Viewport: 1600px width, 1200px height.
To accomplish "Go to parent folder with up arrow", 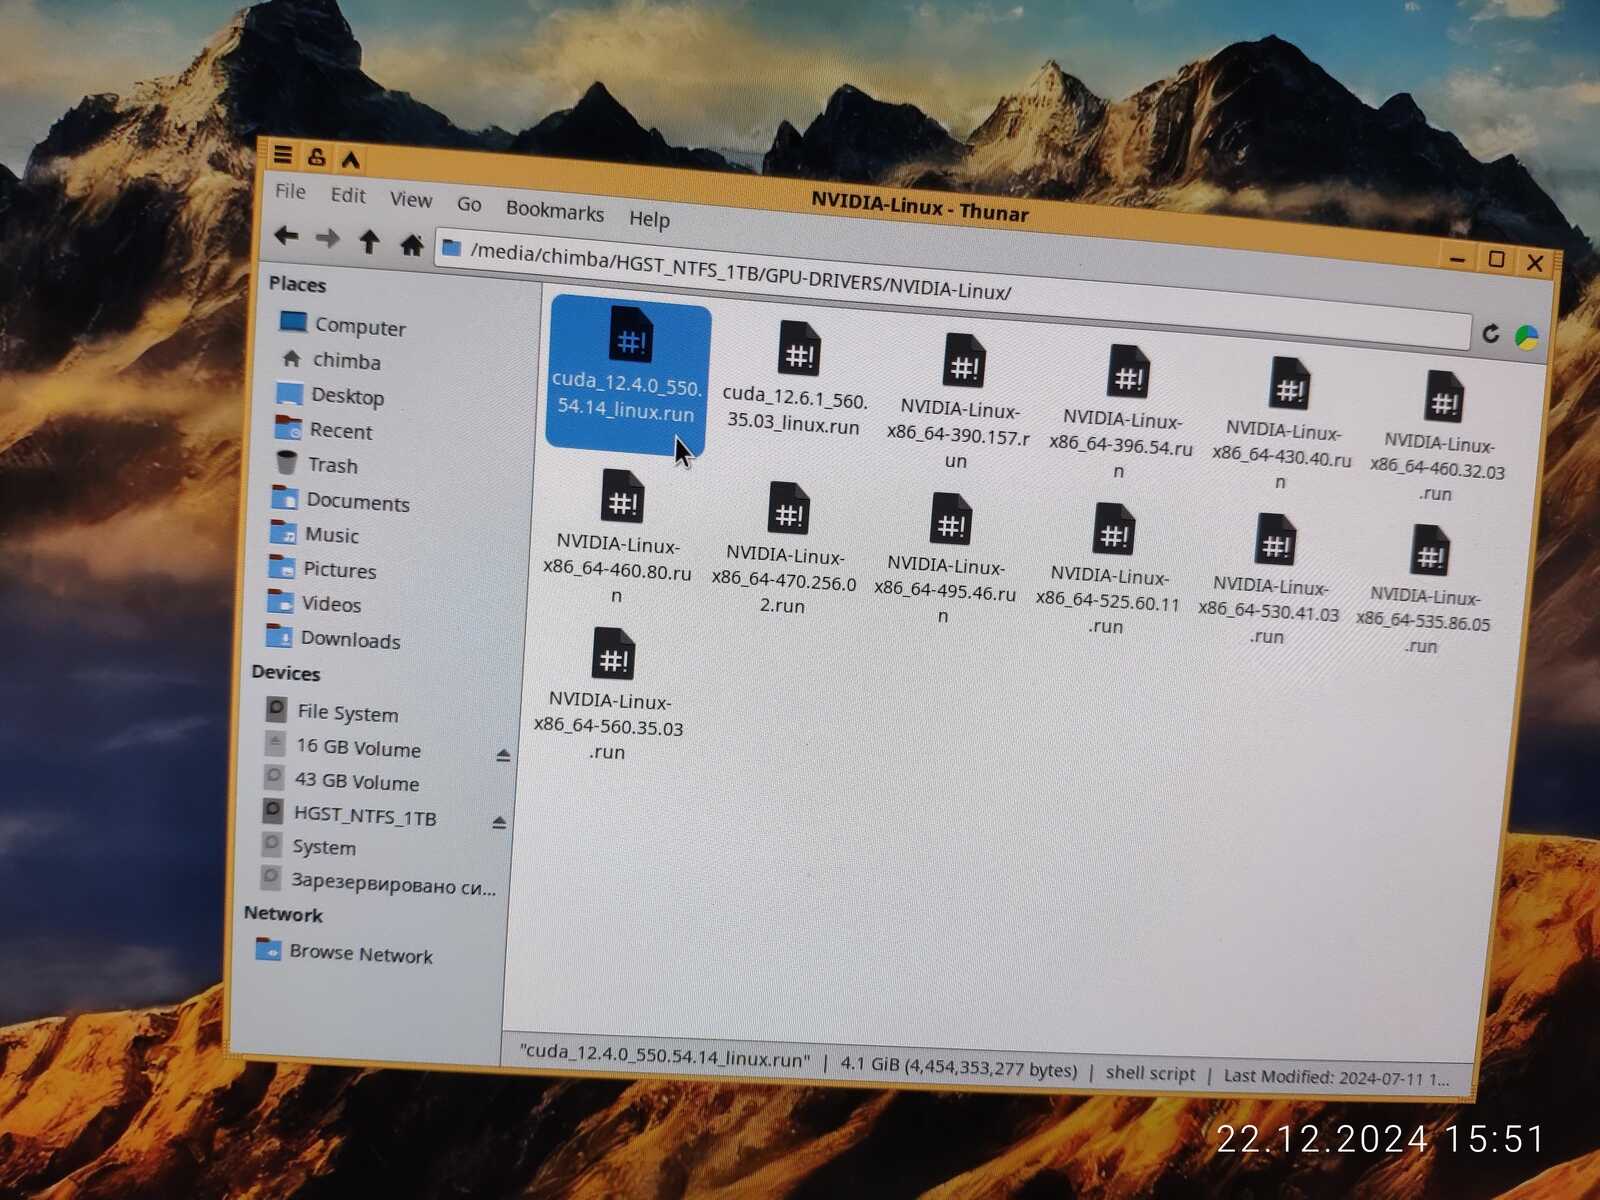I will [x=369, y=241].
